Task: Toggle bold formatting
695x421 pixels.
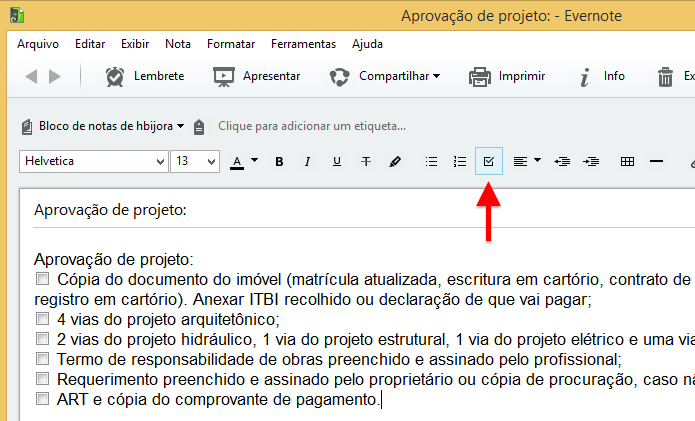Action: 279,162
